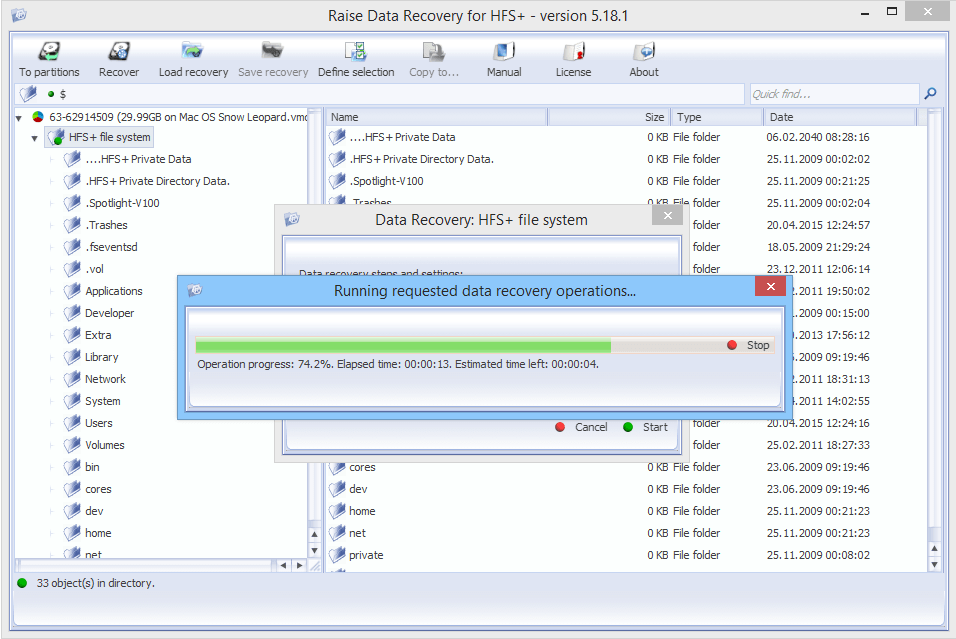Sort the list by Name column header
Image resolution: width=956 pixels, height=639 pixels.
click(x=430, y=116)
